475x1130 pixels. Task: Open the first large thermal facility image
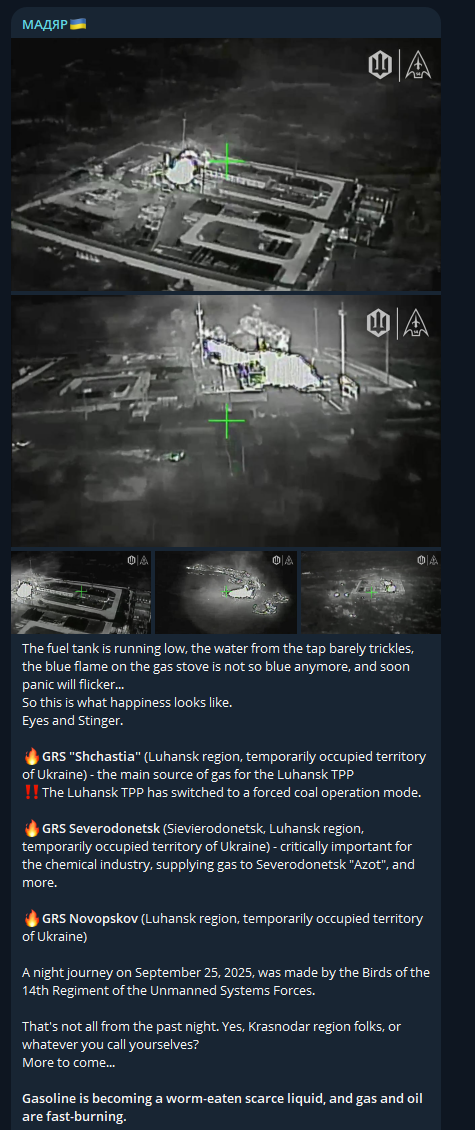coord(226,164)
